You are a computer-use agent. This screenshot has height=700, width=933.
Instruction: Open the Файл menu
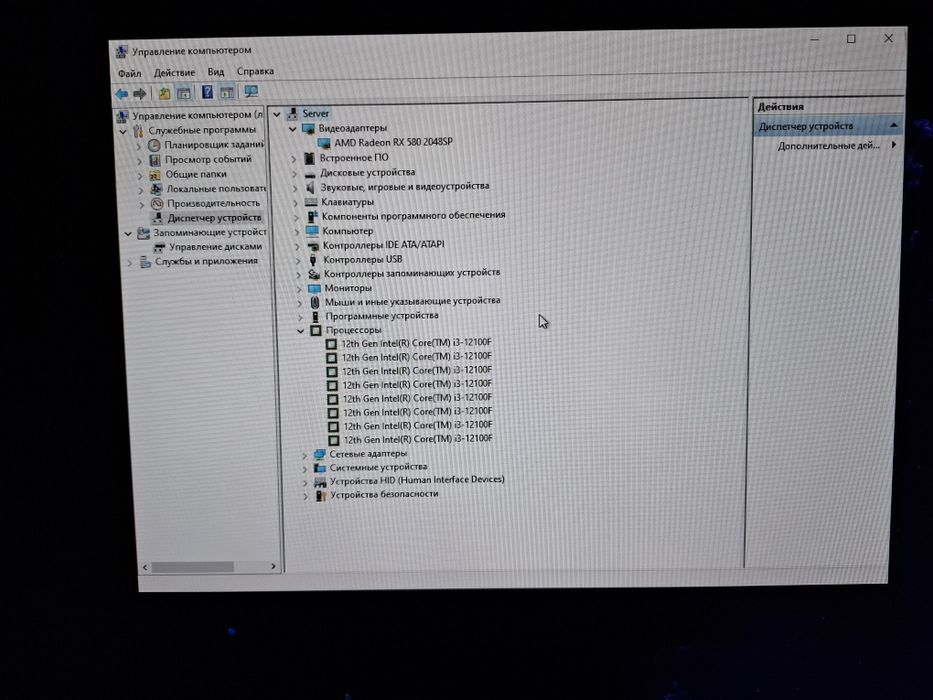130,74
